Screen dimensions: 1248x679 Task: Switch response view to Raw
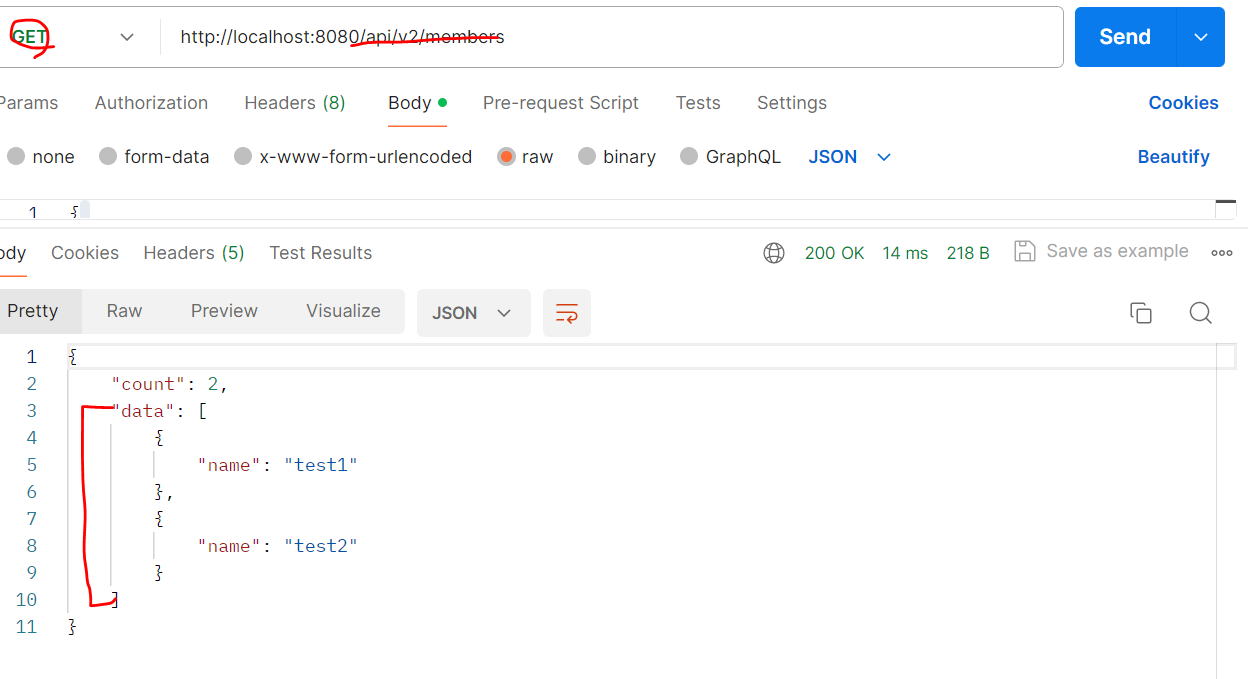pos(125,311)
